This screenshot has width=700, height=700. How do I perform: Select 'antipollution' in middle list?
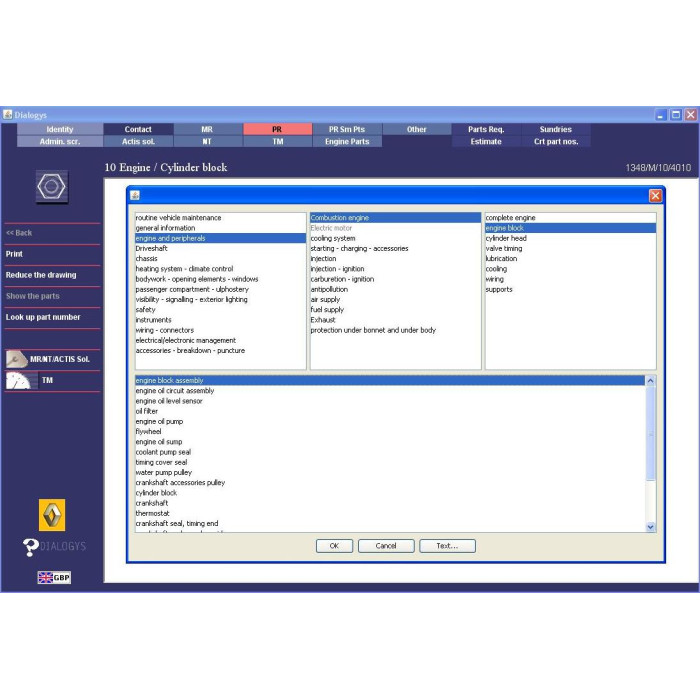click(x=396, y=289)
